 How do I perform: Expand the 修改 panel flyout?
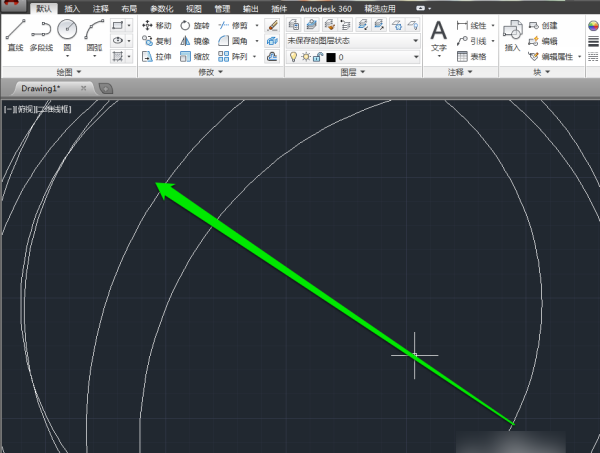tap(211, 73)
